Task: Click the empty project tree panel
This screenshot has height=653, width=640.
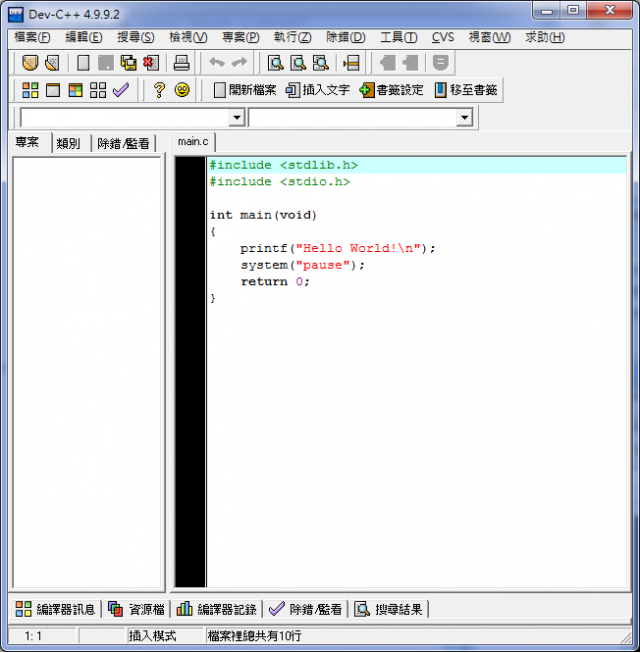Action: coord(87,372)
